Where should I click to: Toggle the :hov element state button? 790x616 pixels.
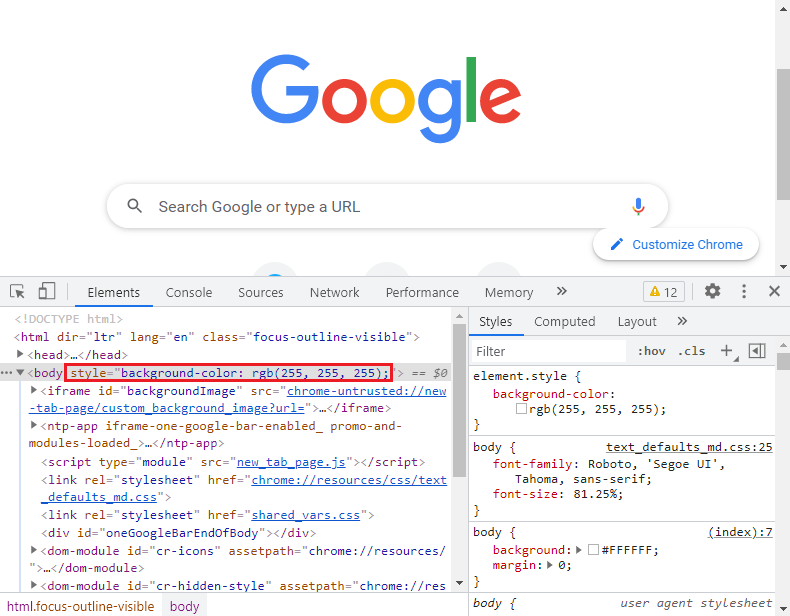pyautogui.click(x=651, y=351)
